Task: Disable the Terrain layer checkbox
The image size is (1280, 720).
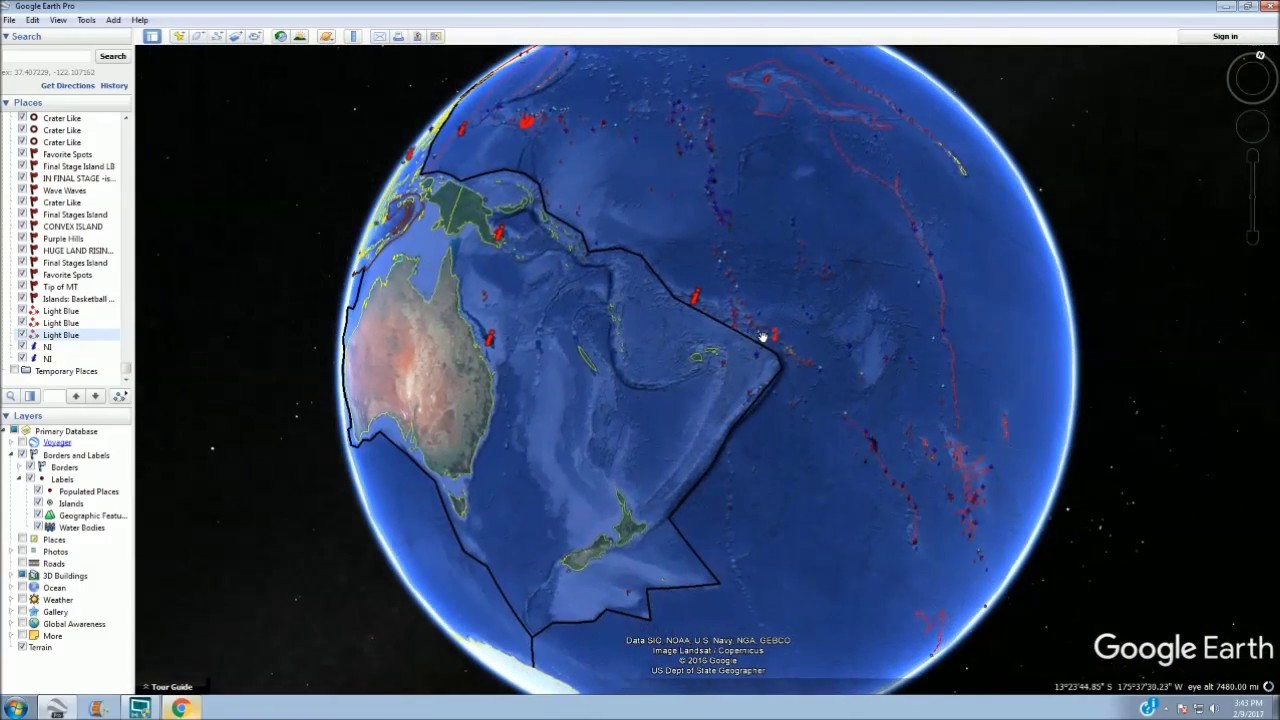Action: click(x=22, y=647)
